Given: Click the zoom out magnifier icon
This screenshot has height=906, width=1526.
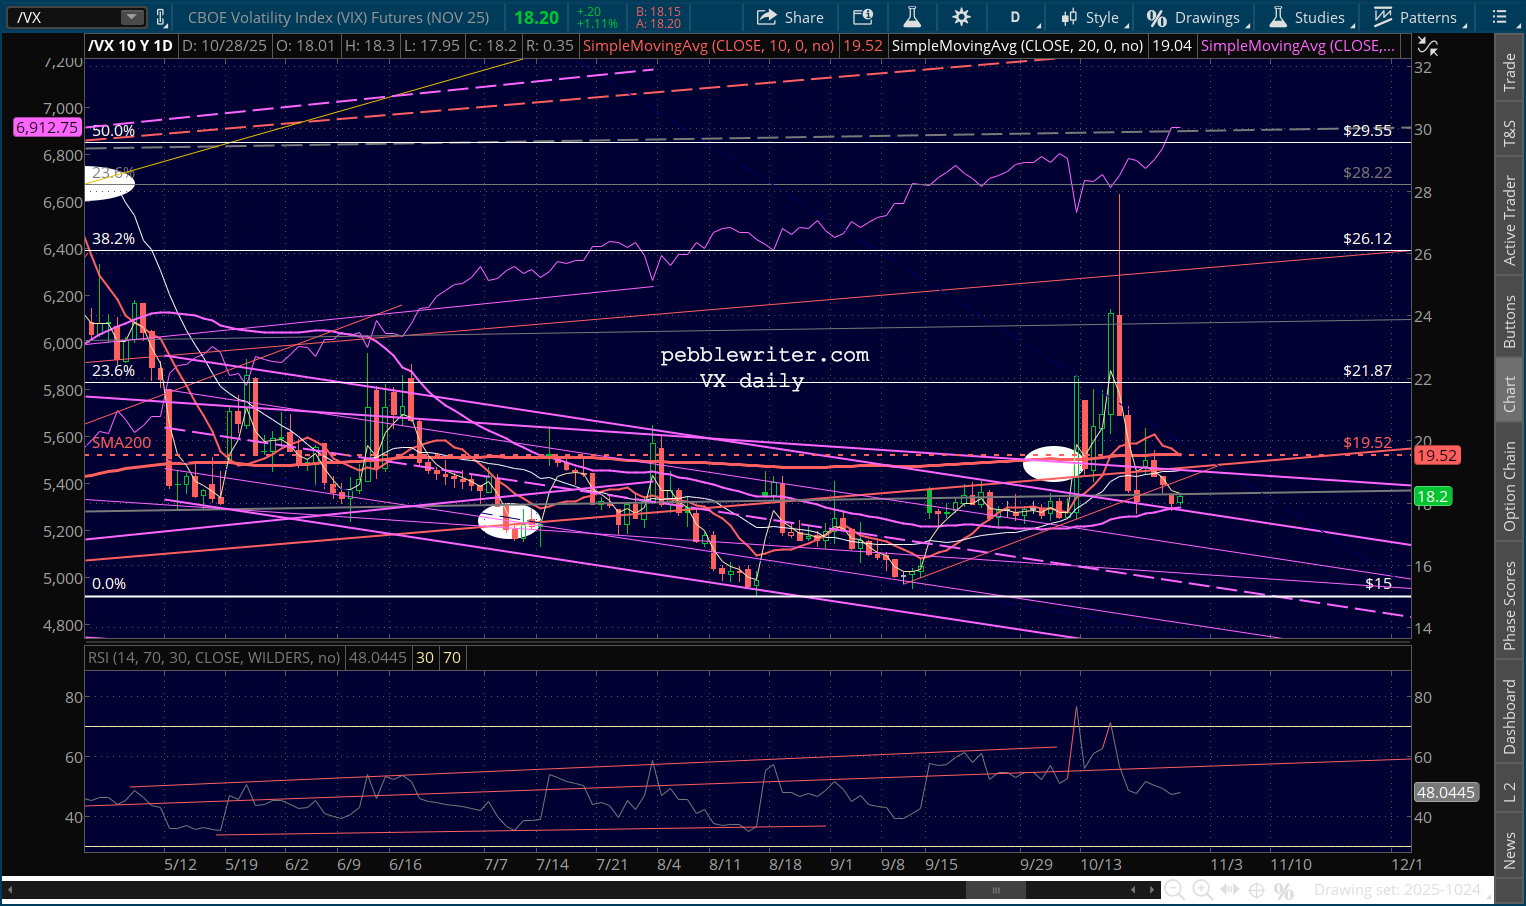Looking at the screenshot, I should click(x=1175, y=890).
